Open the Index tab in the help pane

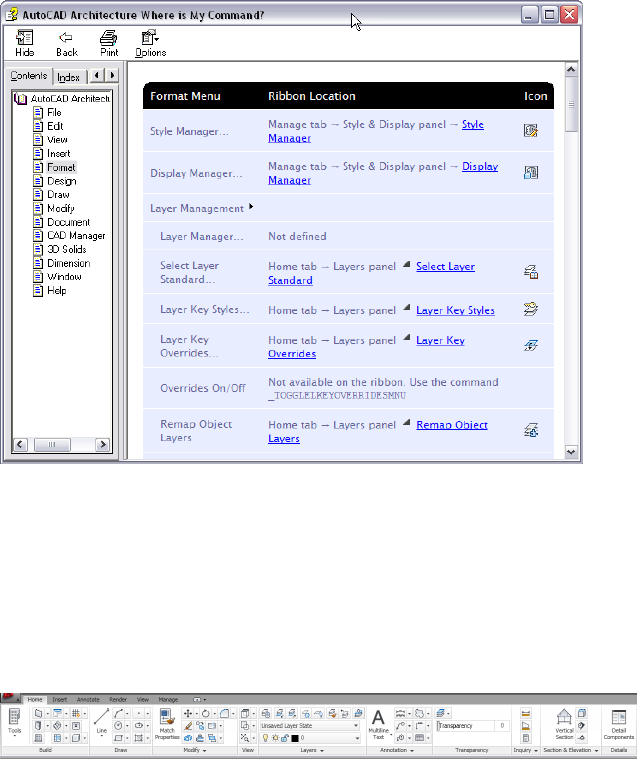coord(68,77)
